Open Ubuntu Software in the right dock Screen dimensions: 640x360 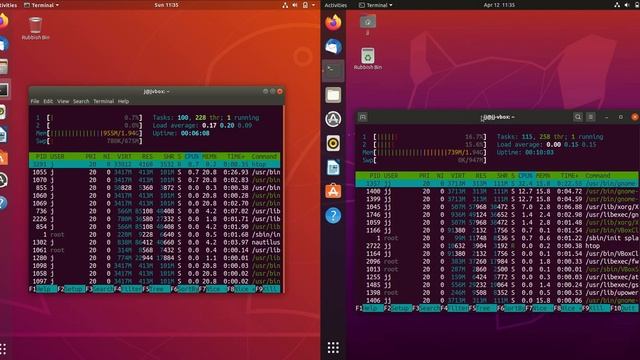(x=333, y=191)
